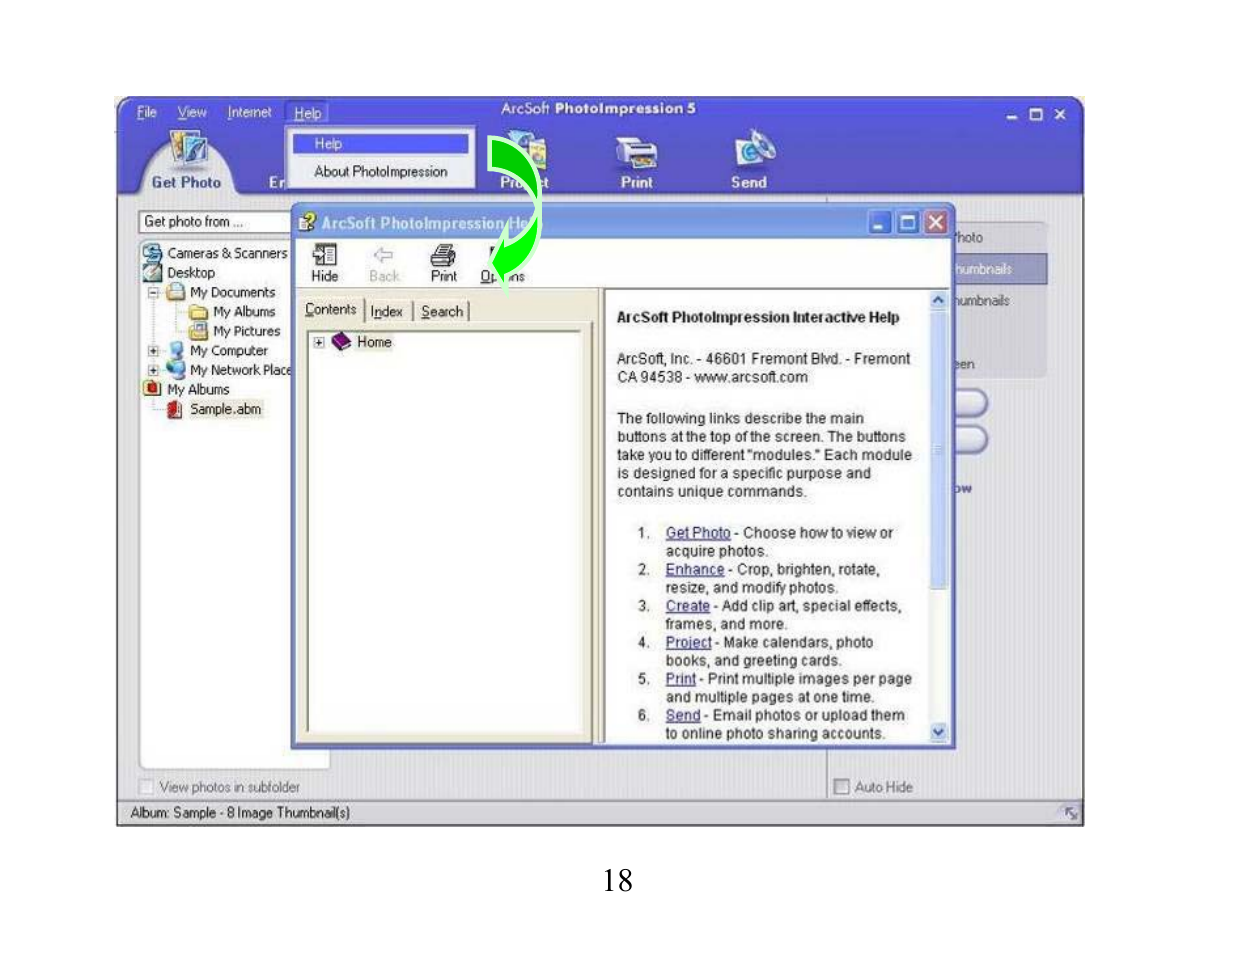Expand the Home node in Contents tree
Screen dimensions: 1235x954
[318, 342]
